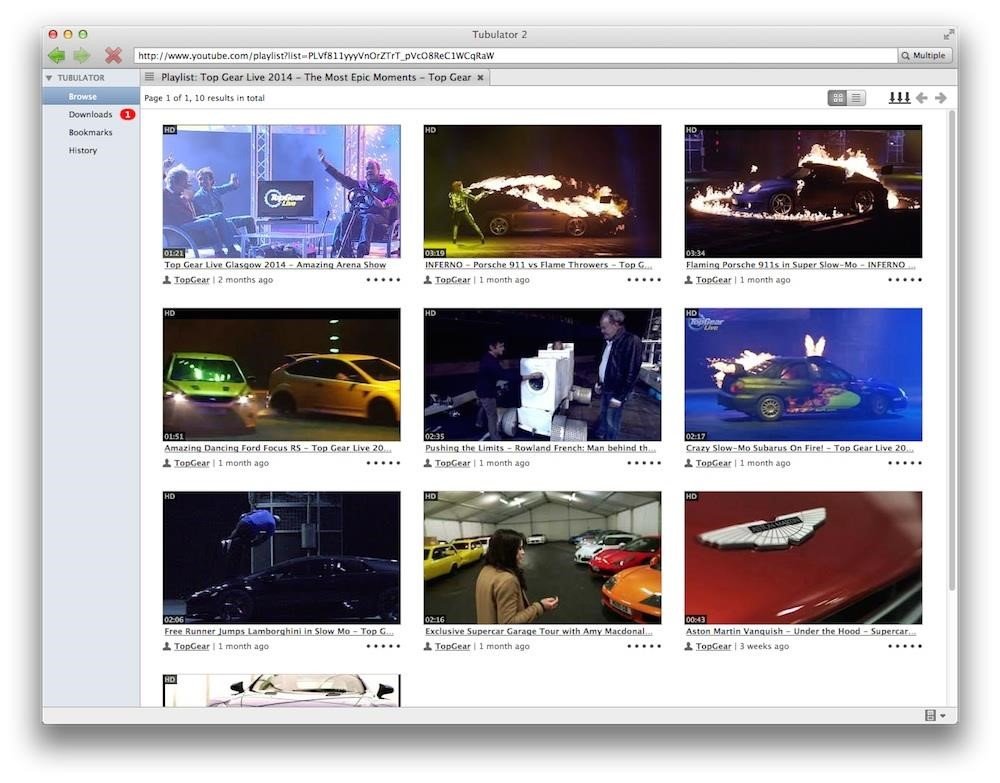
Task: Click user icon under Supercar Garage Tour video
Action: [428, 646]
